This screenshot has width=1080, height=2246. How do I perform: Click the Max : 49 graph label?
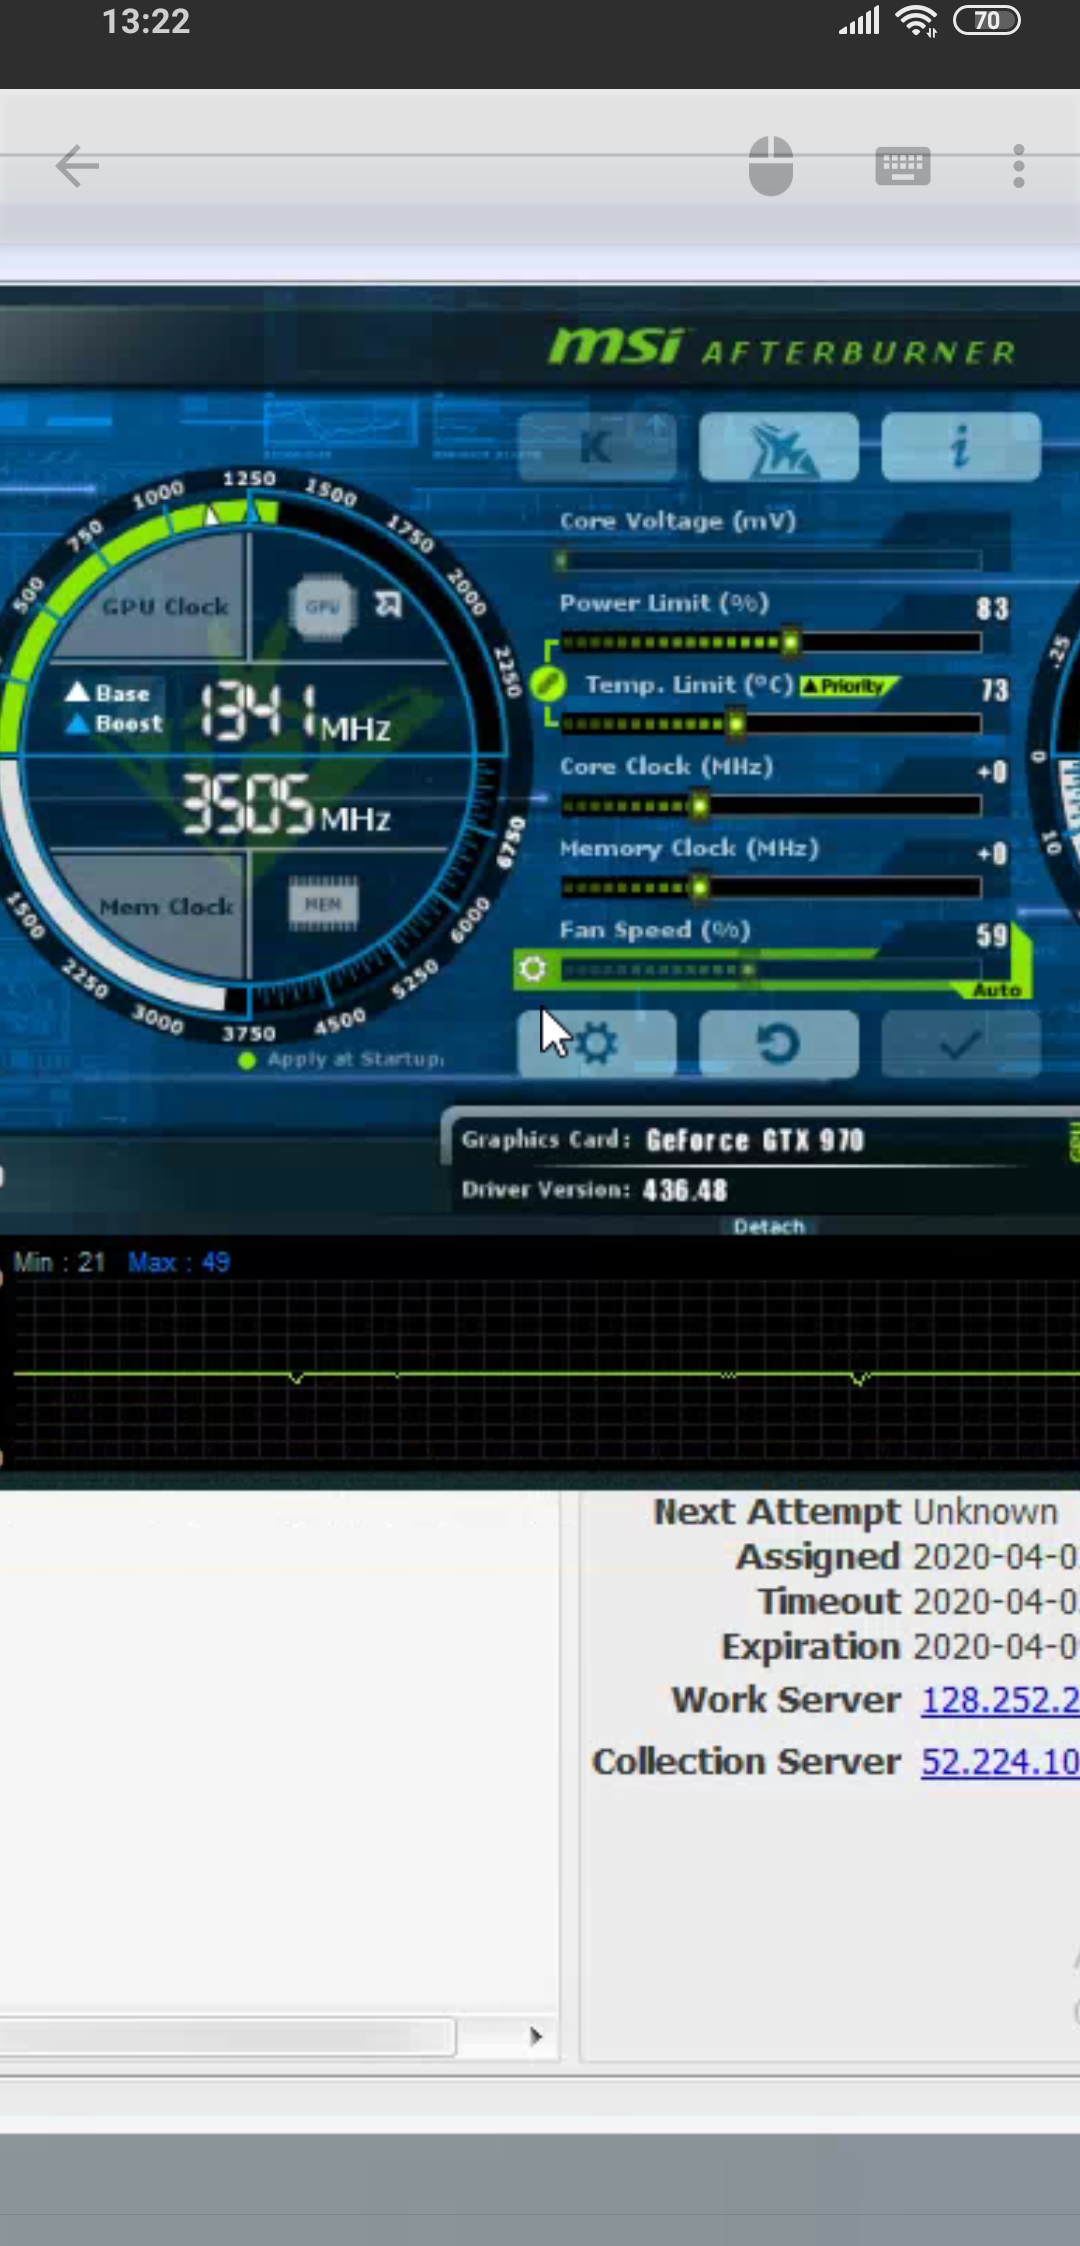(x=179, y=1262)
